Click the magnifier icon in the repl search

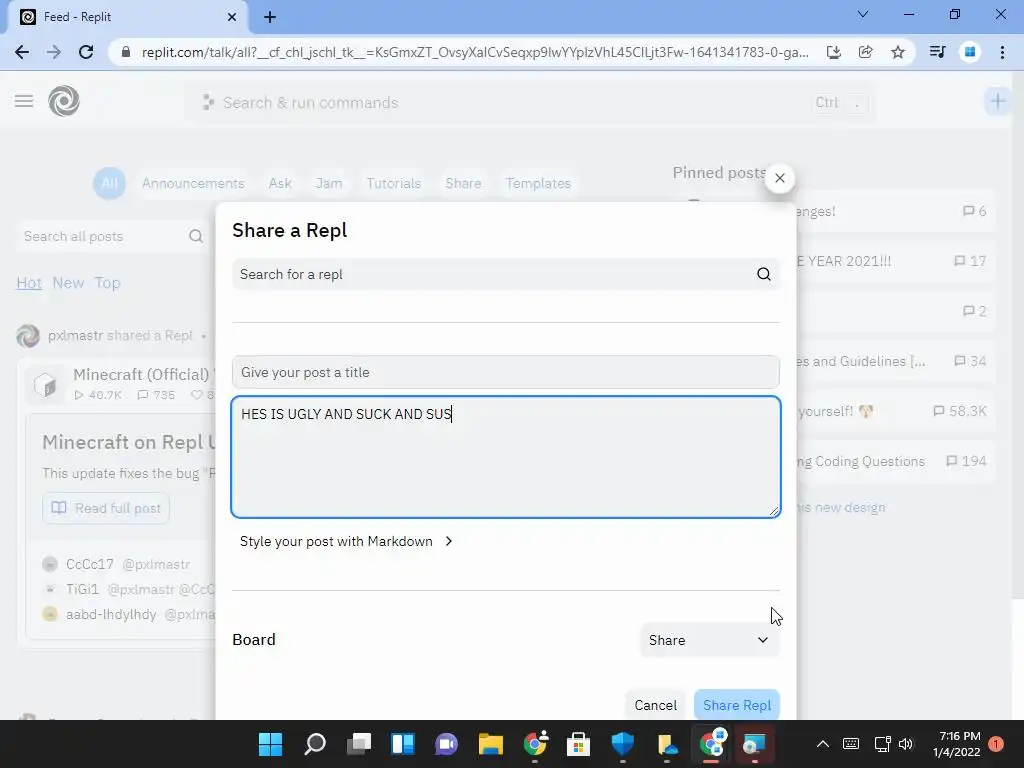[763, 274]
